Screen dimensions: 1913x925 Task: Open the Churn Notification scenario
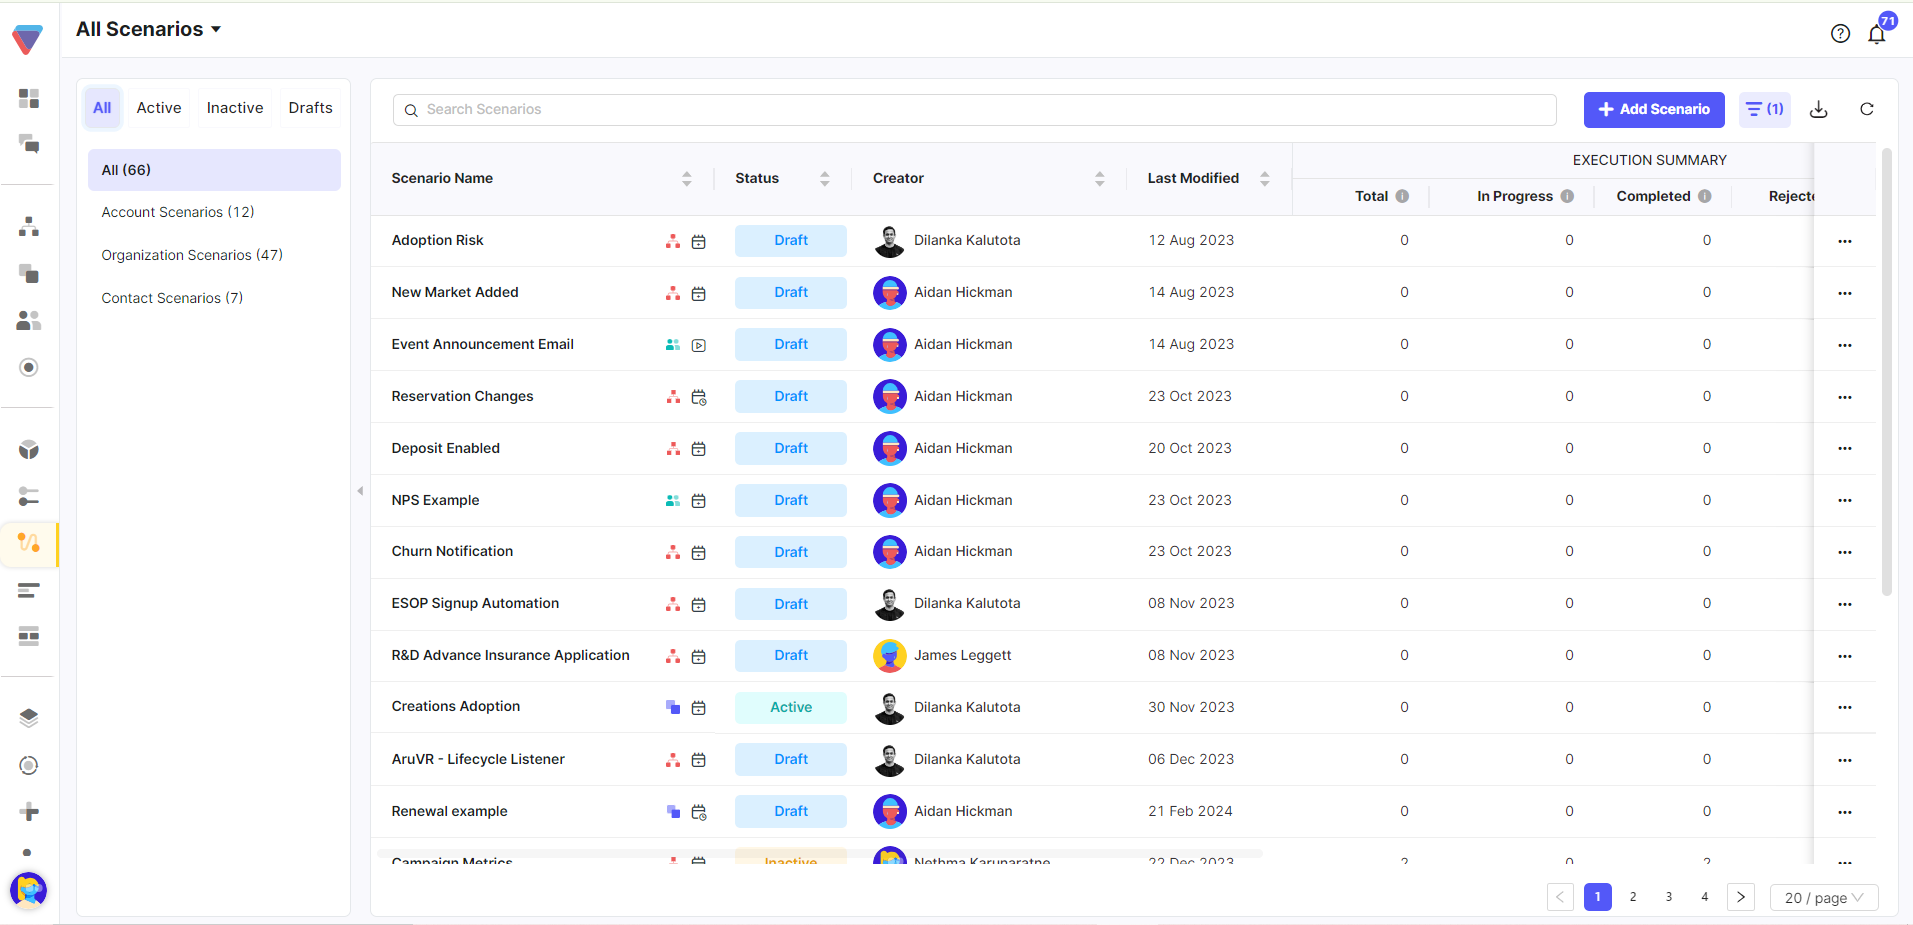point(452,551)
